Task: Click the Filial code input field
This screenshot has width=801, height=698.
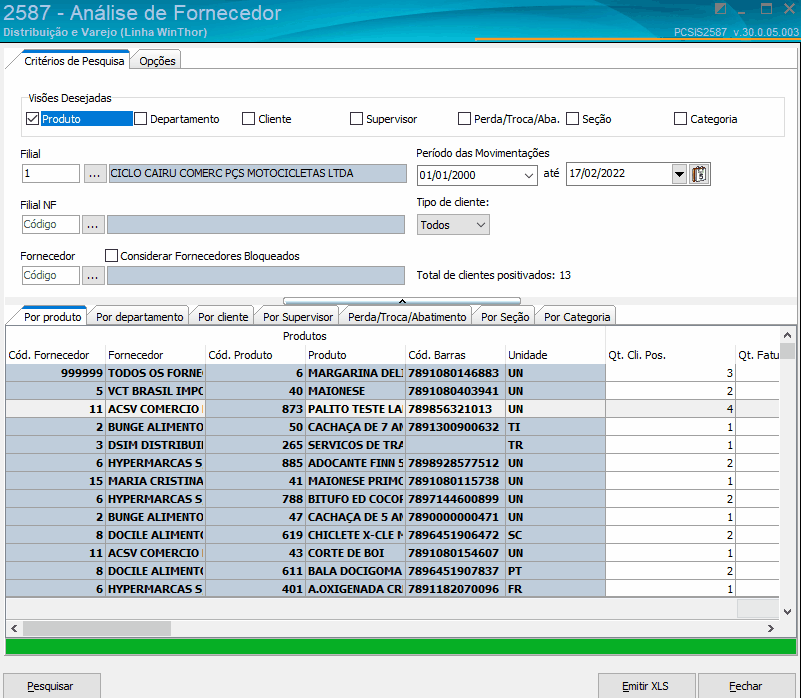Action: point(51,174)
